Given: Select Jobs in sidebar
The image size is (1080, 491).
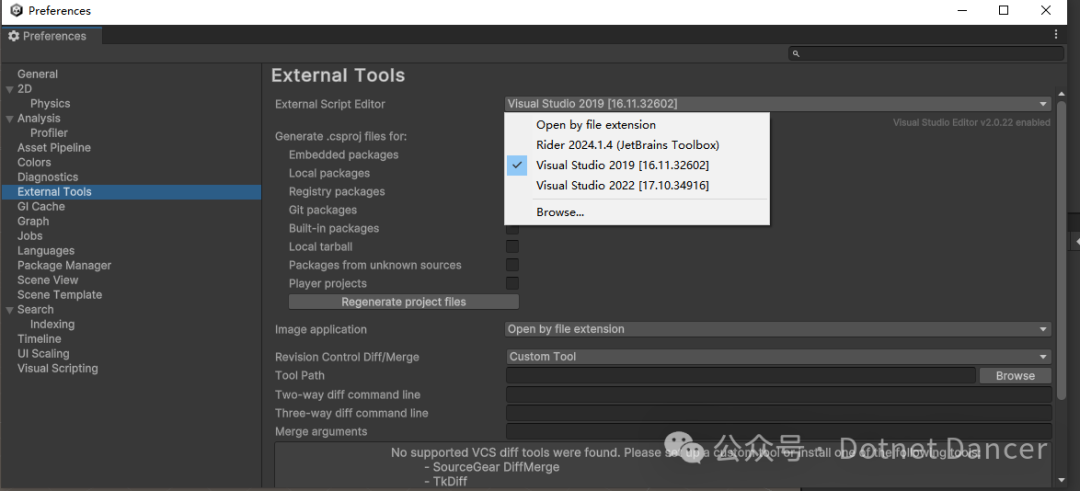Looking at the screenshot, I should [x=30, y=236].
